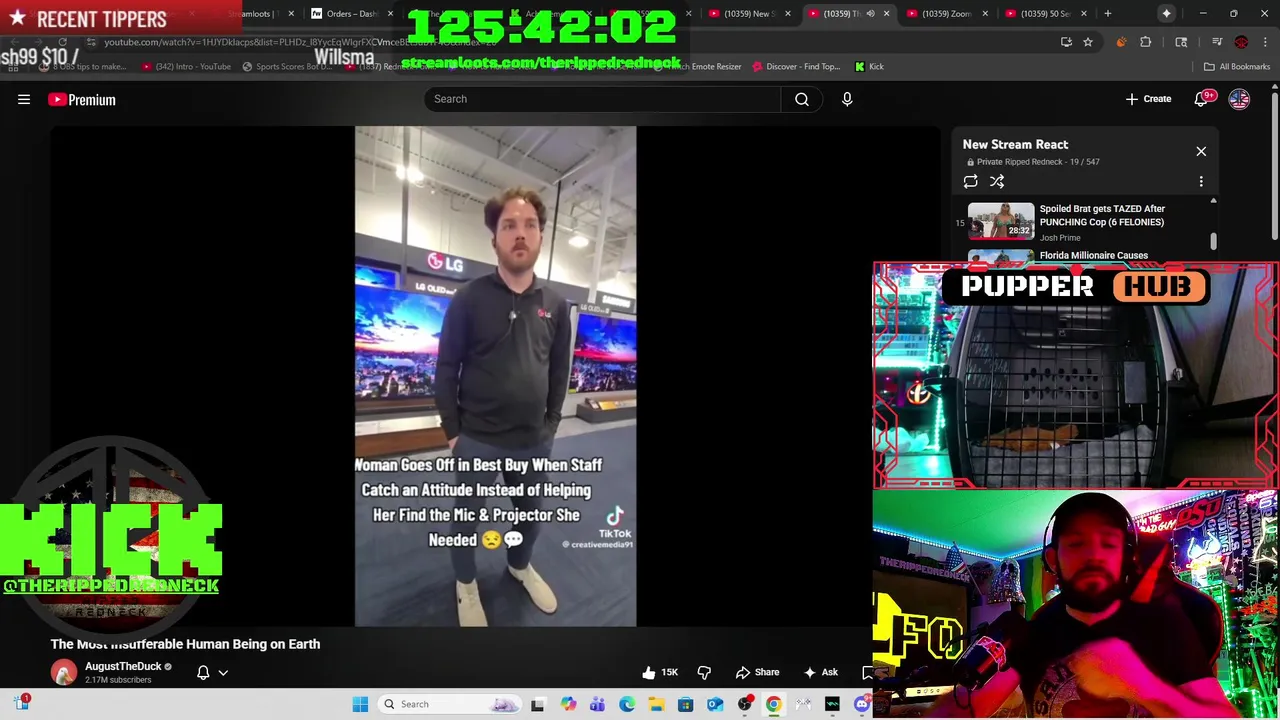This screenshot has height=720, width=1280.
Task: Open the YouTube hamburger guide menu
Action: click(24, 99)
